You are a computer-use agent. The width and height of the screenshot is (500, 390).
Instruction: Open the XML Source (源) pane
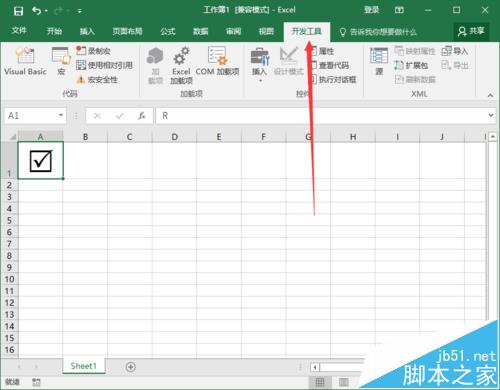coord(379,61)
